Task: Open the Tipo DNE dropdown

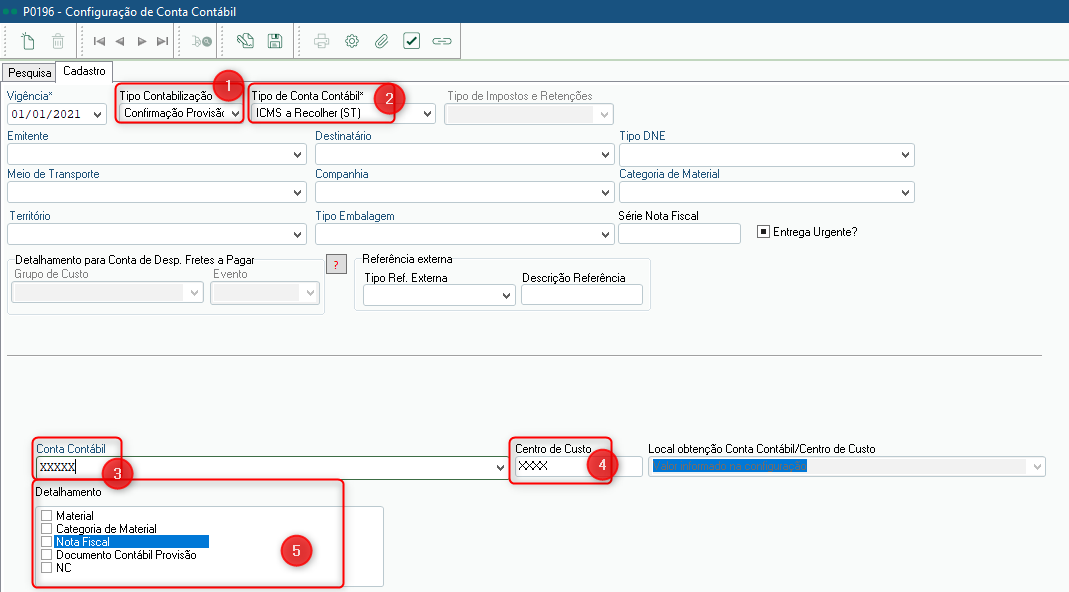Action: coord(905,155)
